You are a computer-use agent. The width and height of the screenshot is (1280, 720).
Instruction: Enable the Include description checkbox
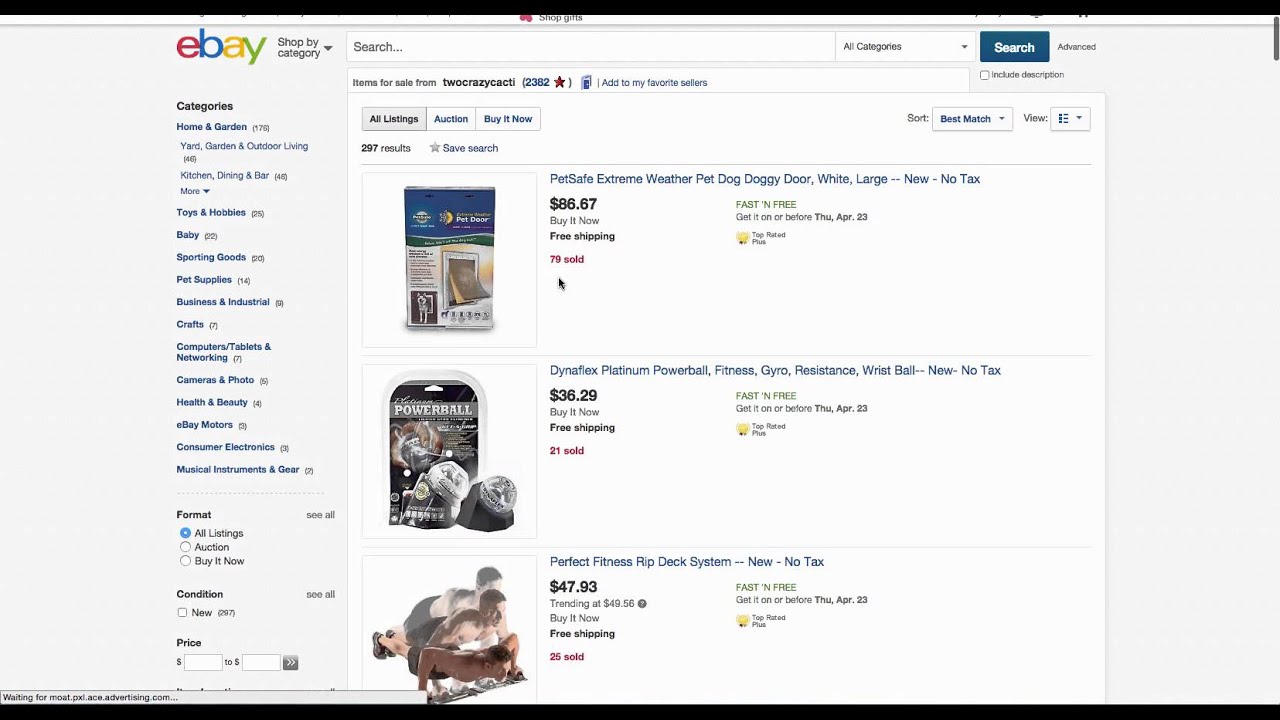point(985,75)
